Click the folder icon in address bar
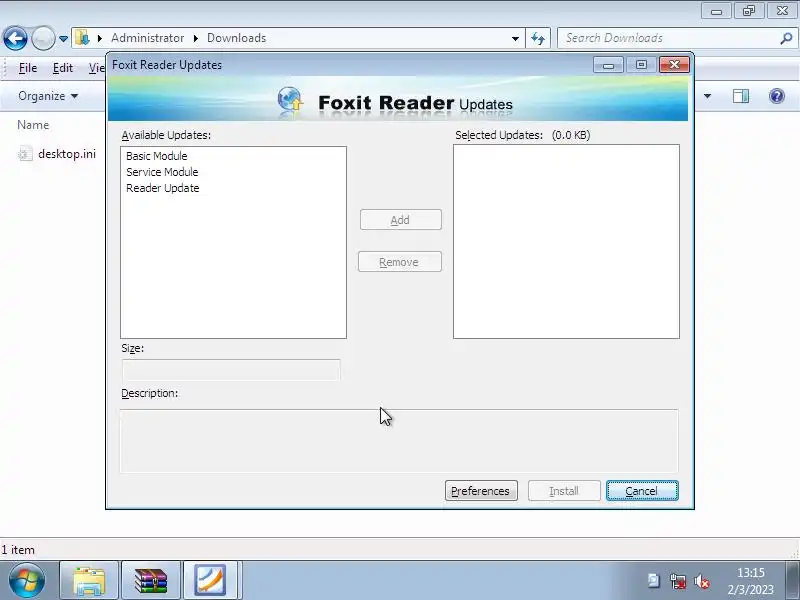The width and height of the screenshot is (800, 600). pos(82,38)
